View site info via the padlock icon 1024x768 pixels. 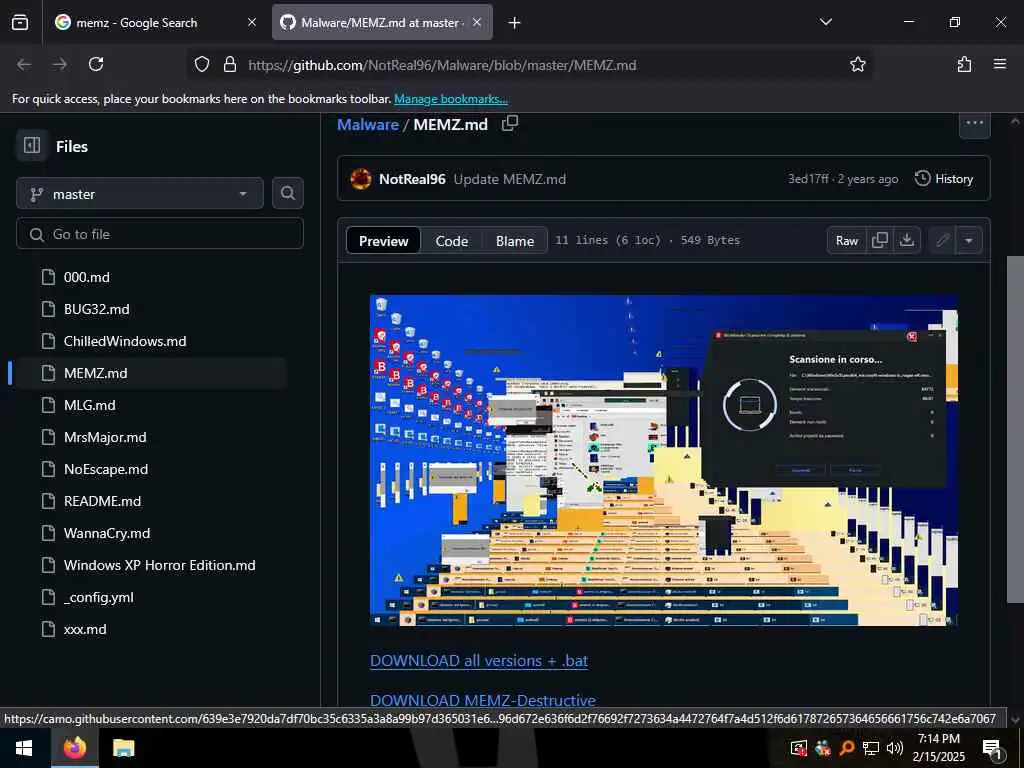tap(229, 64)
